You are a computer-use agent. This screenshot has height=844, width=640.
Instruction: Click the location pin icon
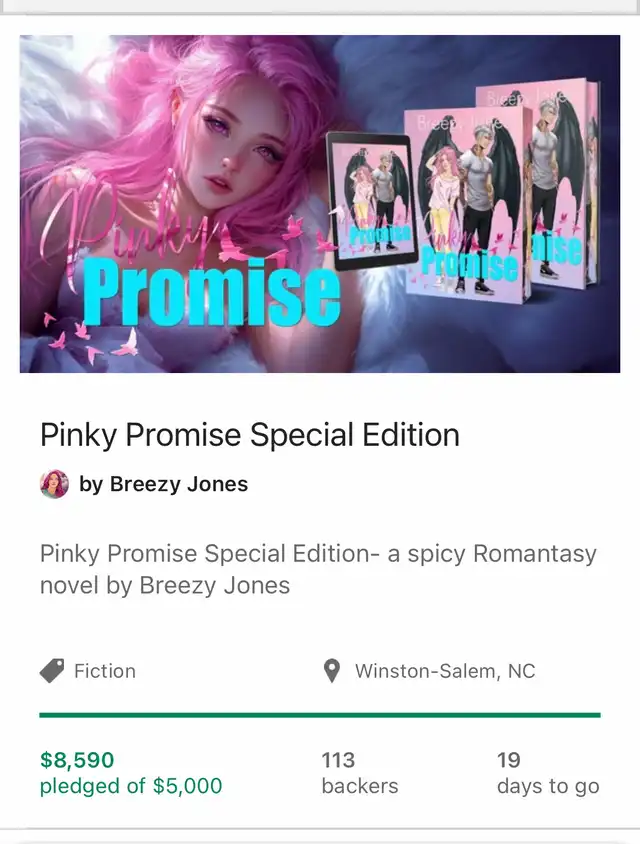point(332,671)
